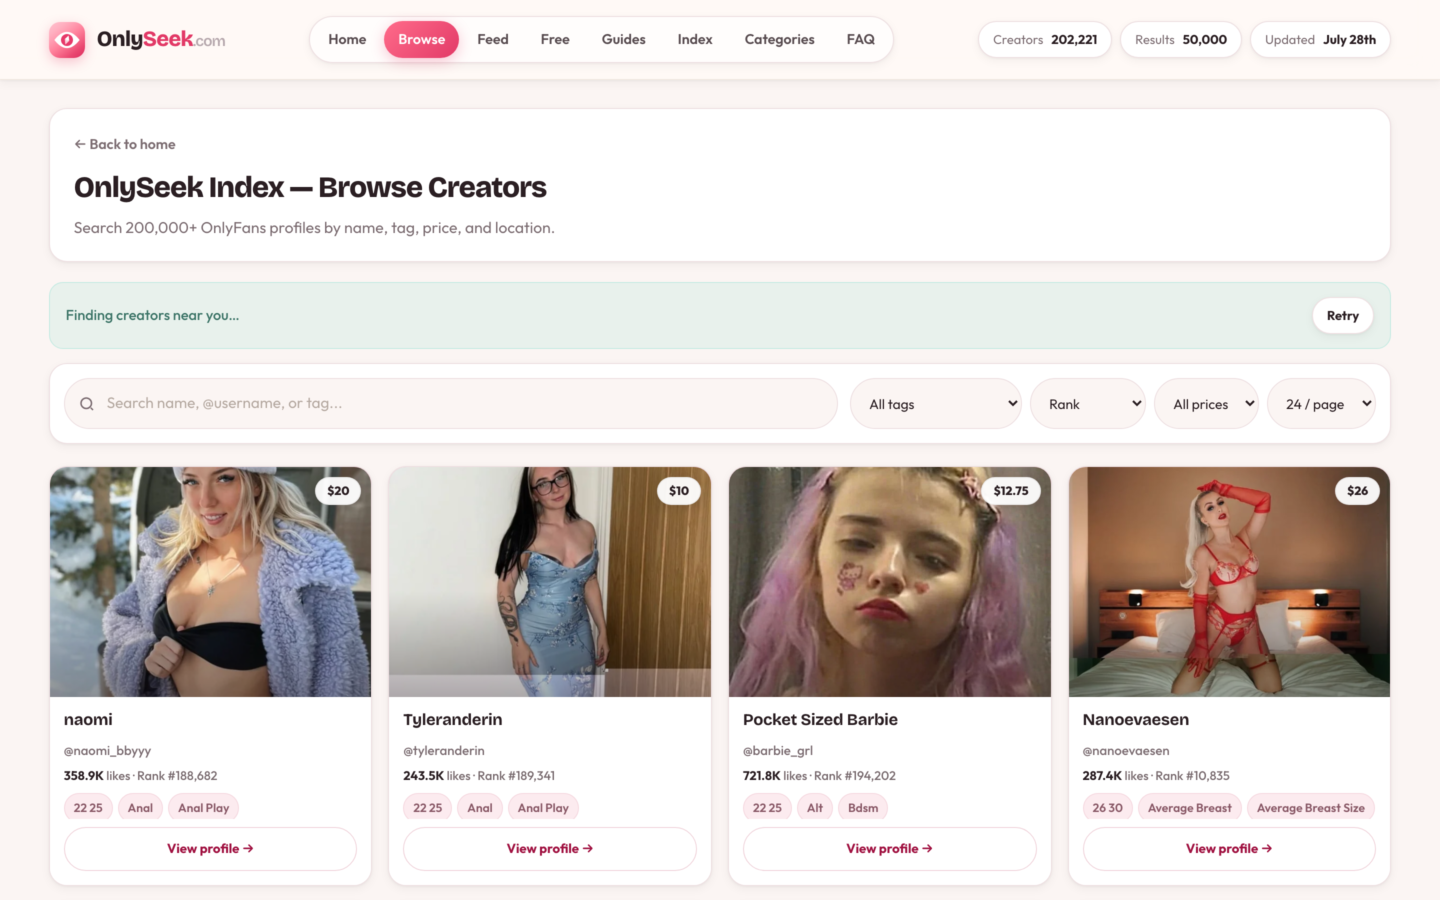Open naomi's profile thumbnail
Viewport: 1440px width, 900px height.
click(x=210, y=582)
